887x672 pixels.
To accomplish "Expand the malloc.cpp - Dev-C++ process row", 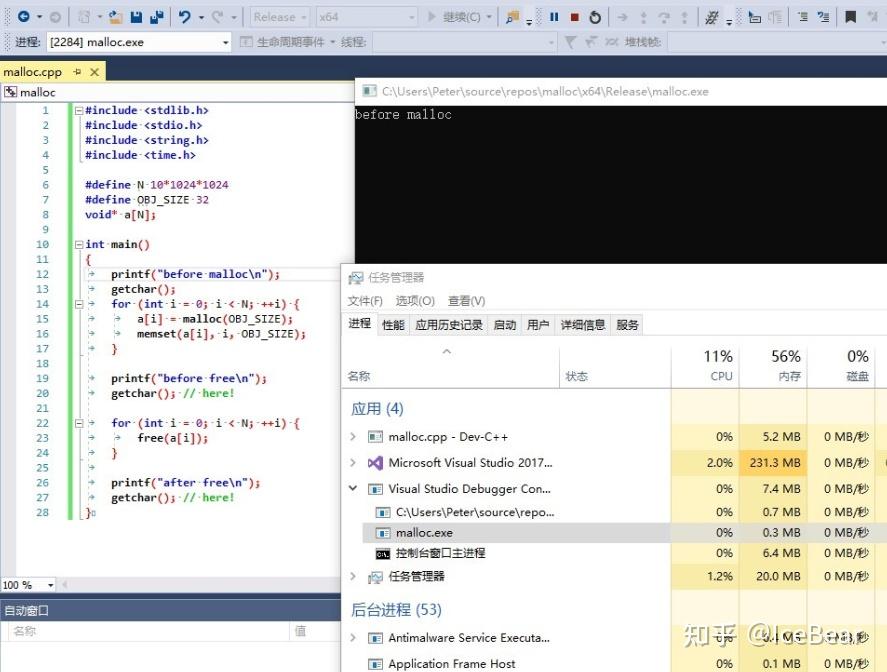I will (x=353, y=437).
